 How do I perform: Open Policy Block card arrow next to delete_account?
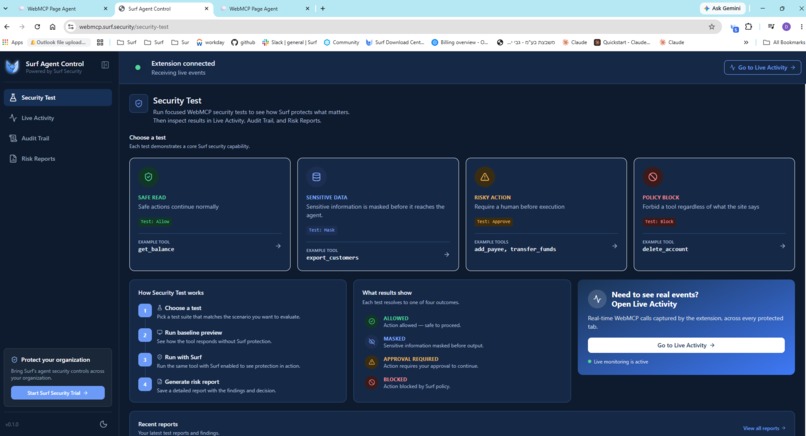[782, 246]
